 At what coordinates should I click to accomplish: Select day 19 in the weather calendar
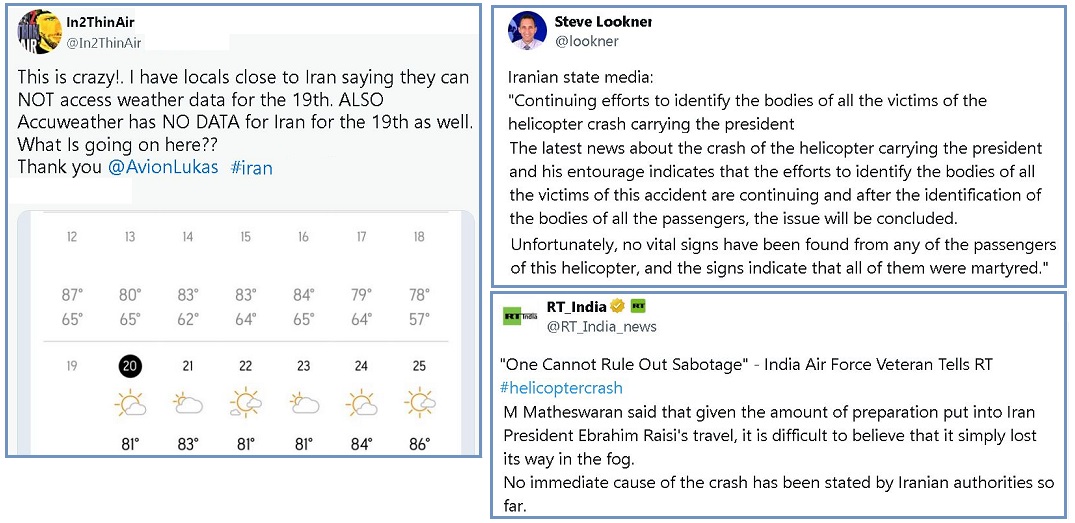click(x=72, y=366)
